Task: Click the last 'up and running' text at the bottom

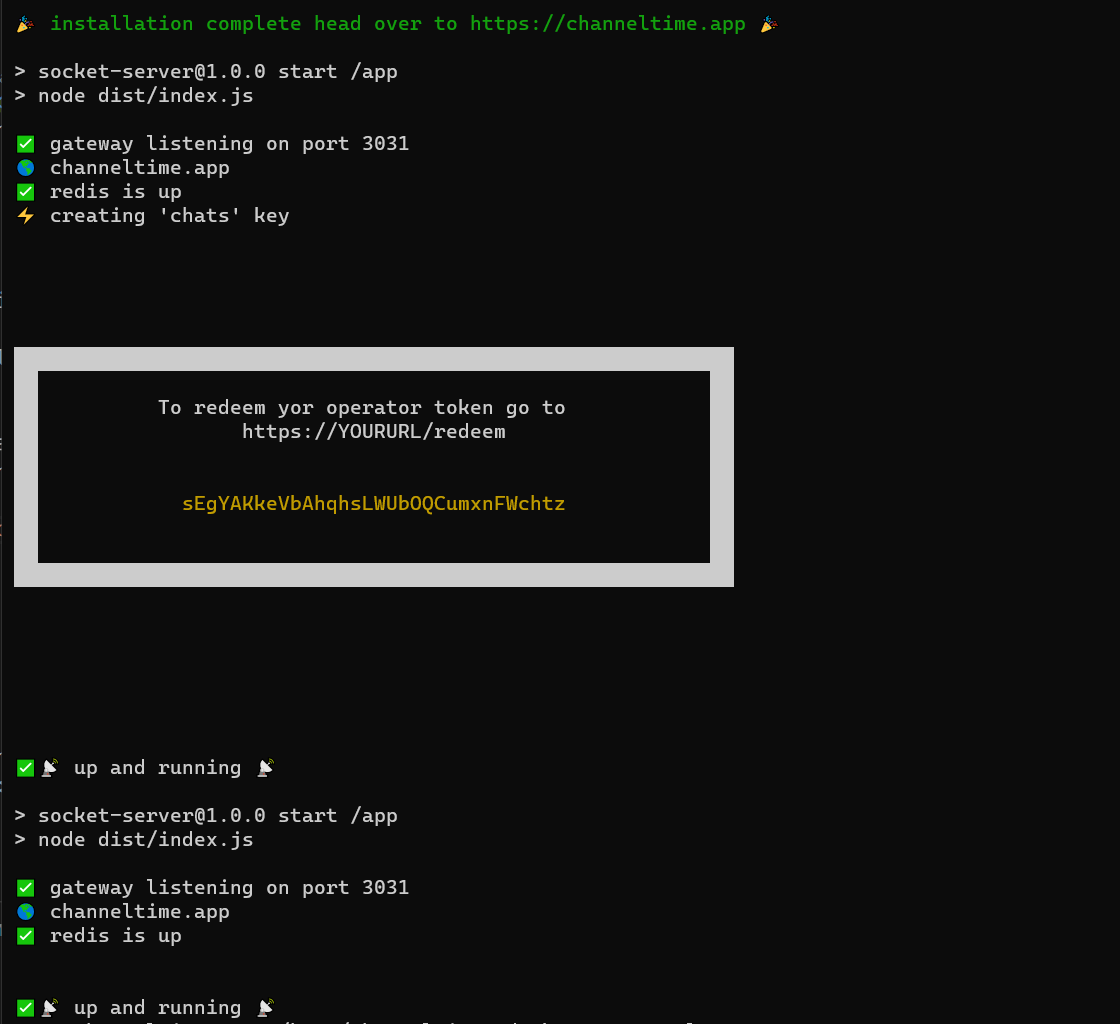Action: 157,1008
